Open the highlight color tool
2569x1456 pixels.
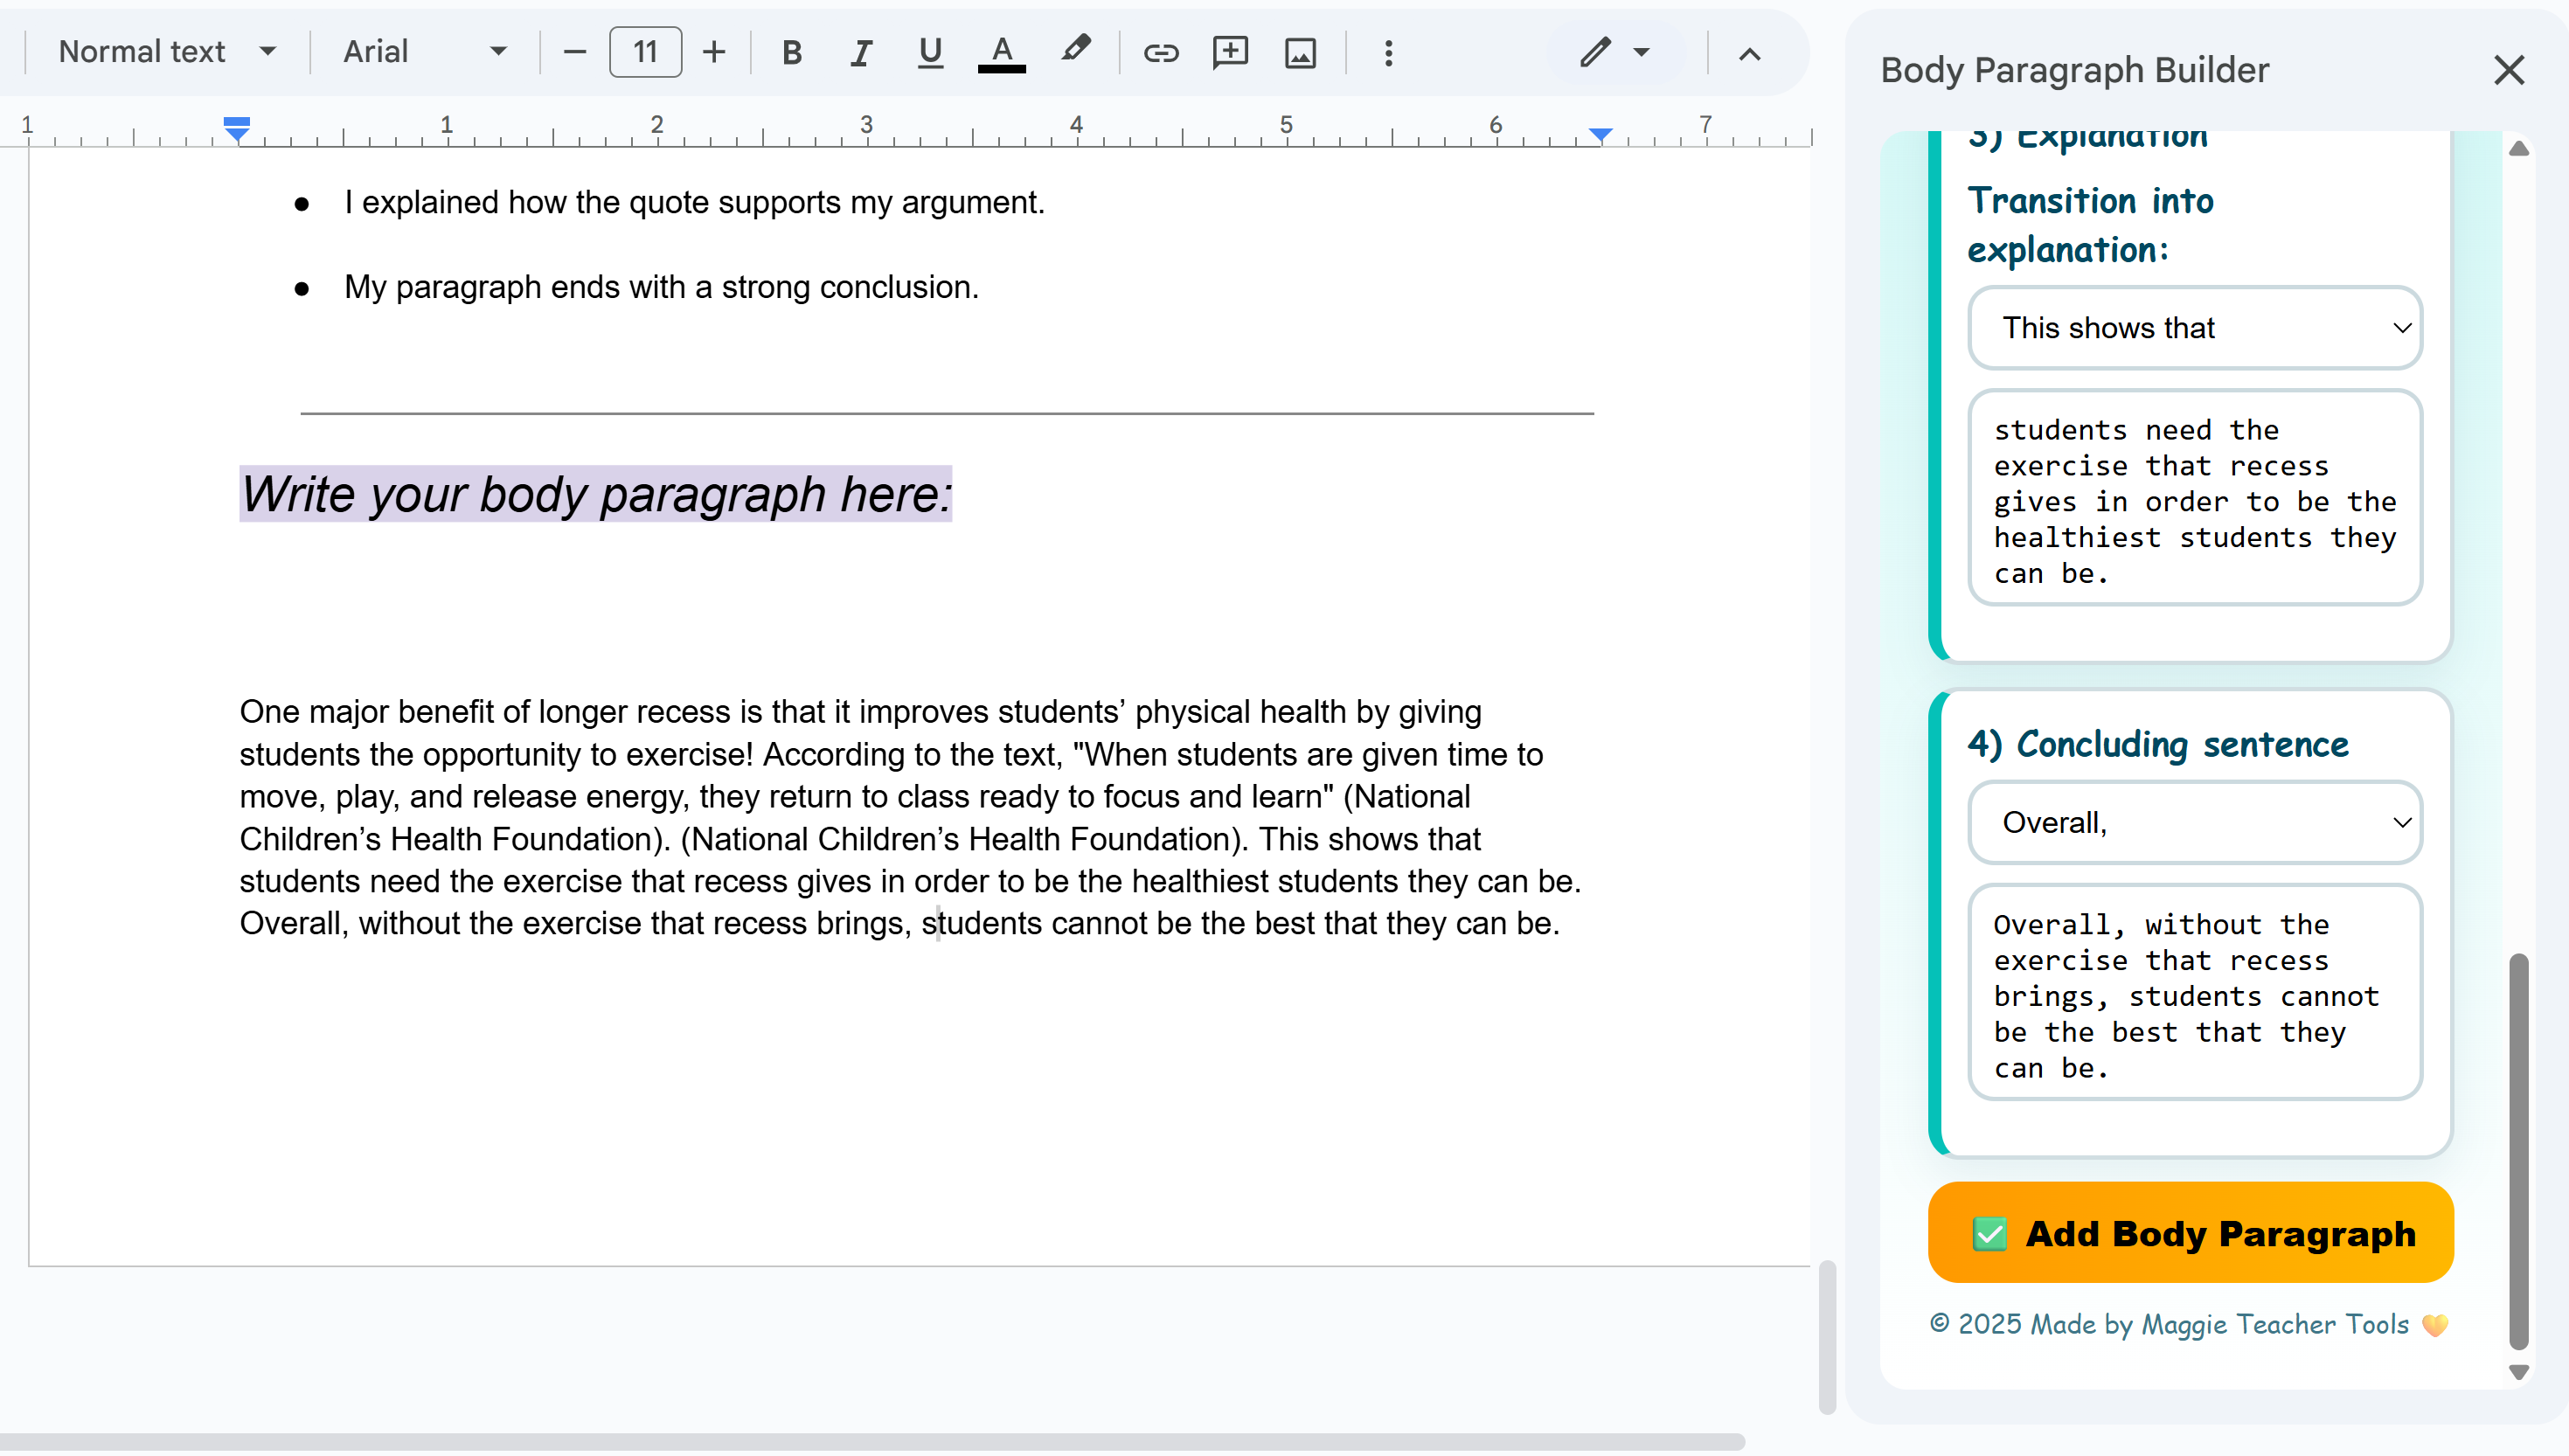coord(1075,52)
